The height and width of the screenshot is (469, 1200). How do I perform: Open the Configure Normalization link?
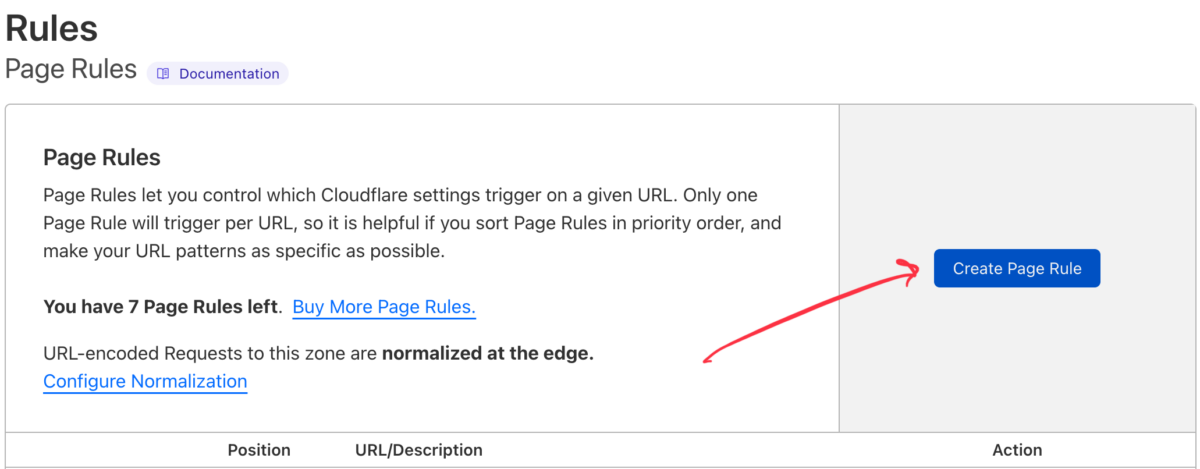[x=145, y=381]
